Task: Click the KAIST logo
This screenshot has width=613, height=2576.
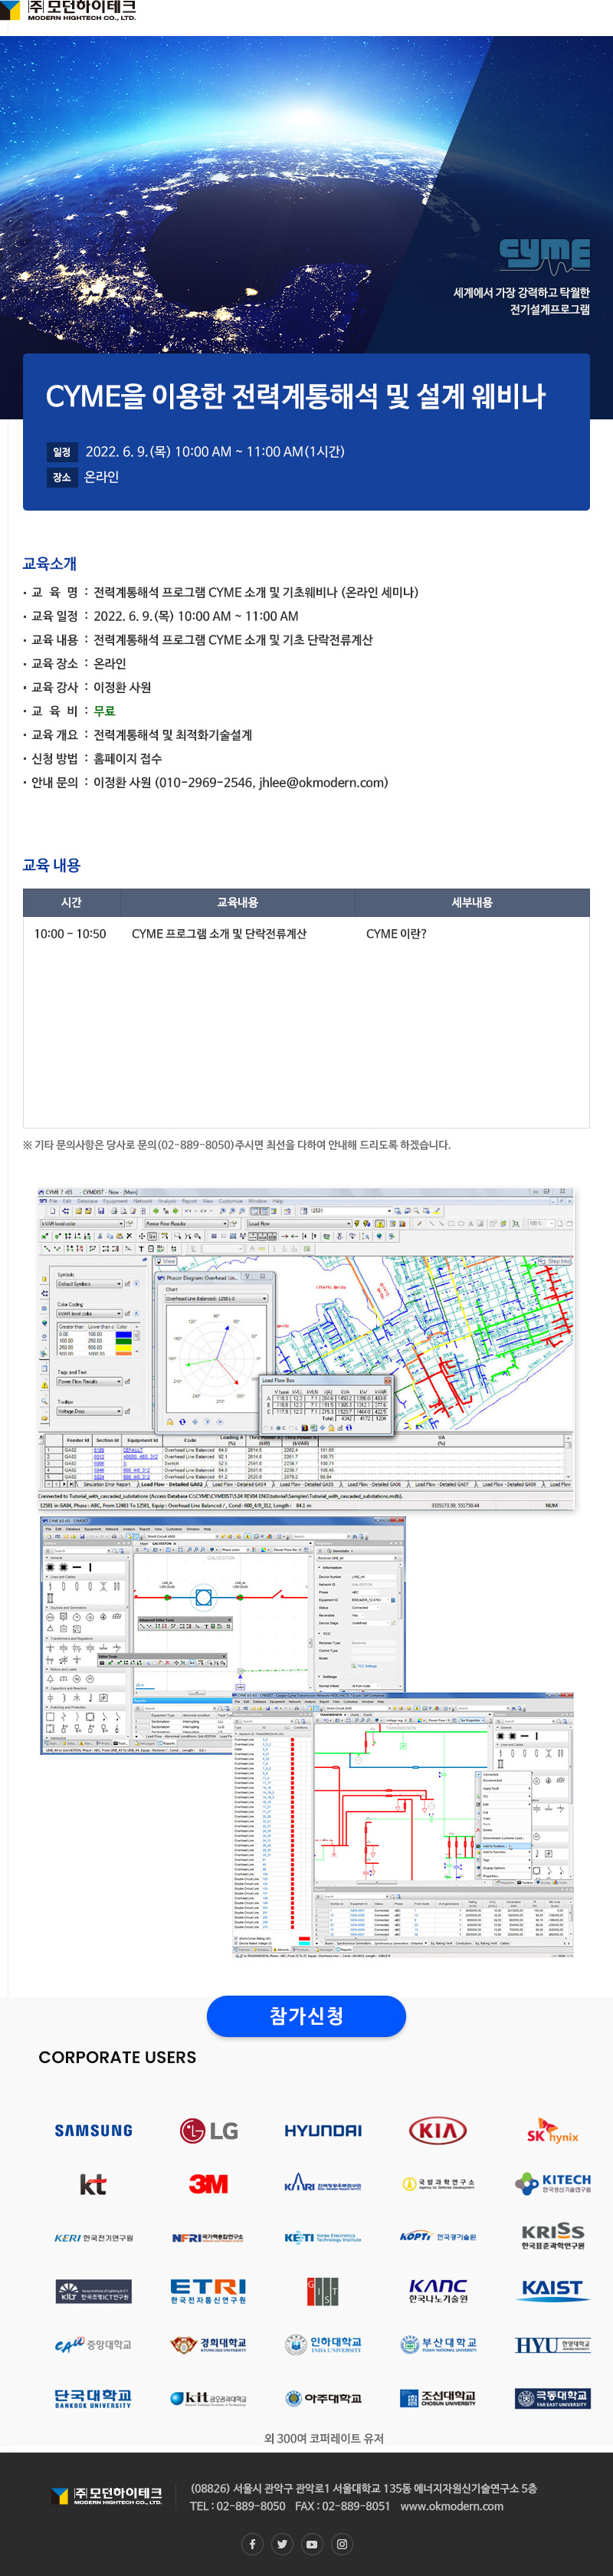Action: tap(552, 2290)
